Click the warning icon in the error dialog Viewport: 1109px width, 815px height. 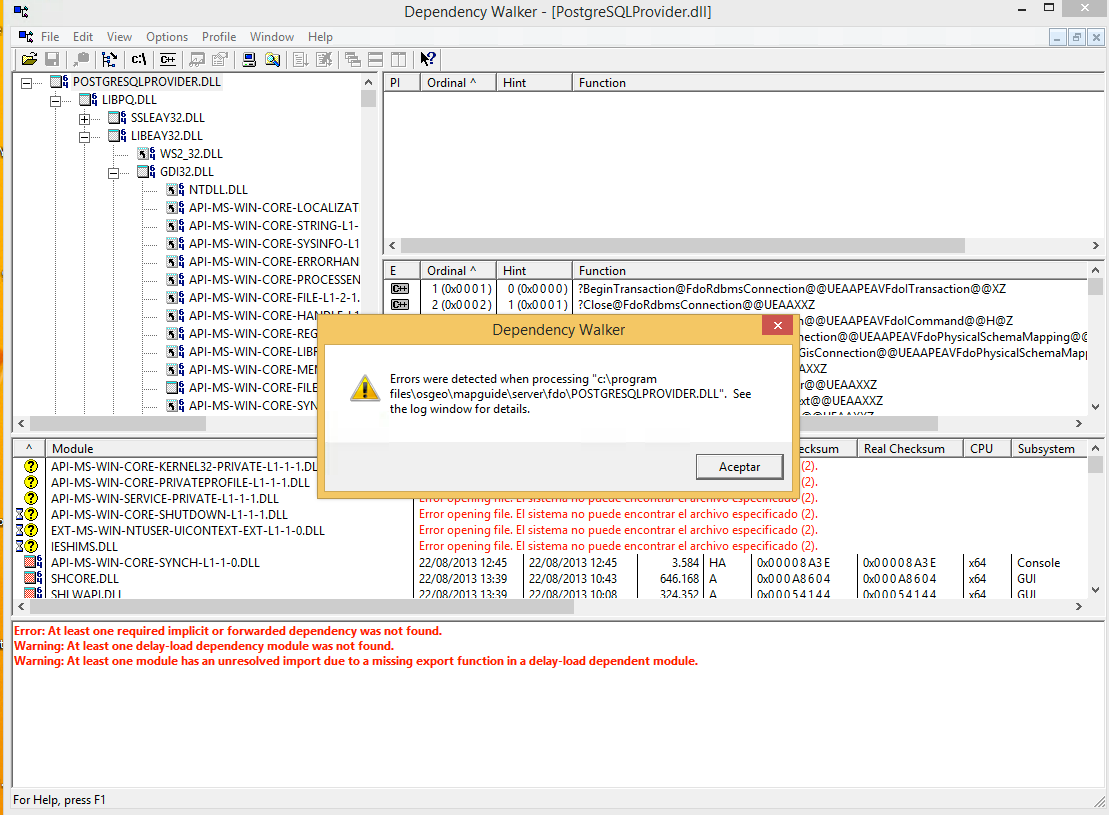[x=365, y=388]
